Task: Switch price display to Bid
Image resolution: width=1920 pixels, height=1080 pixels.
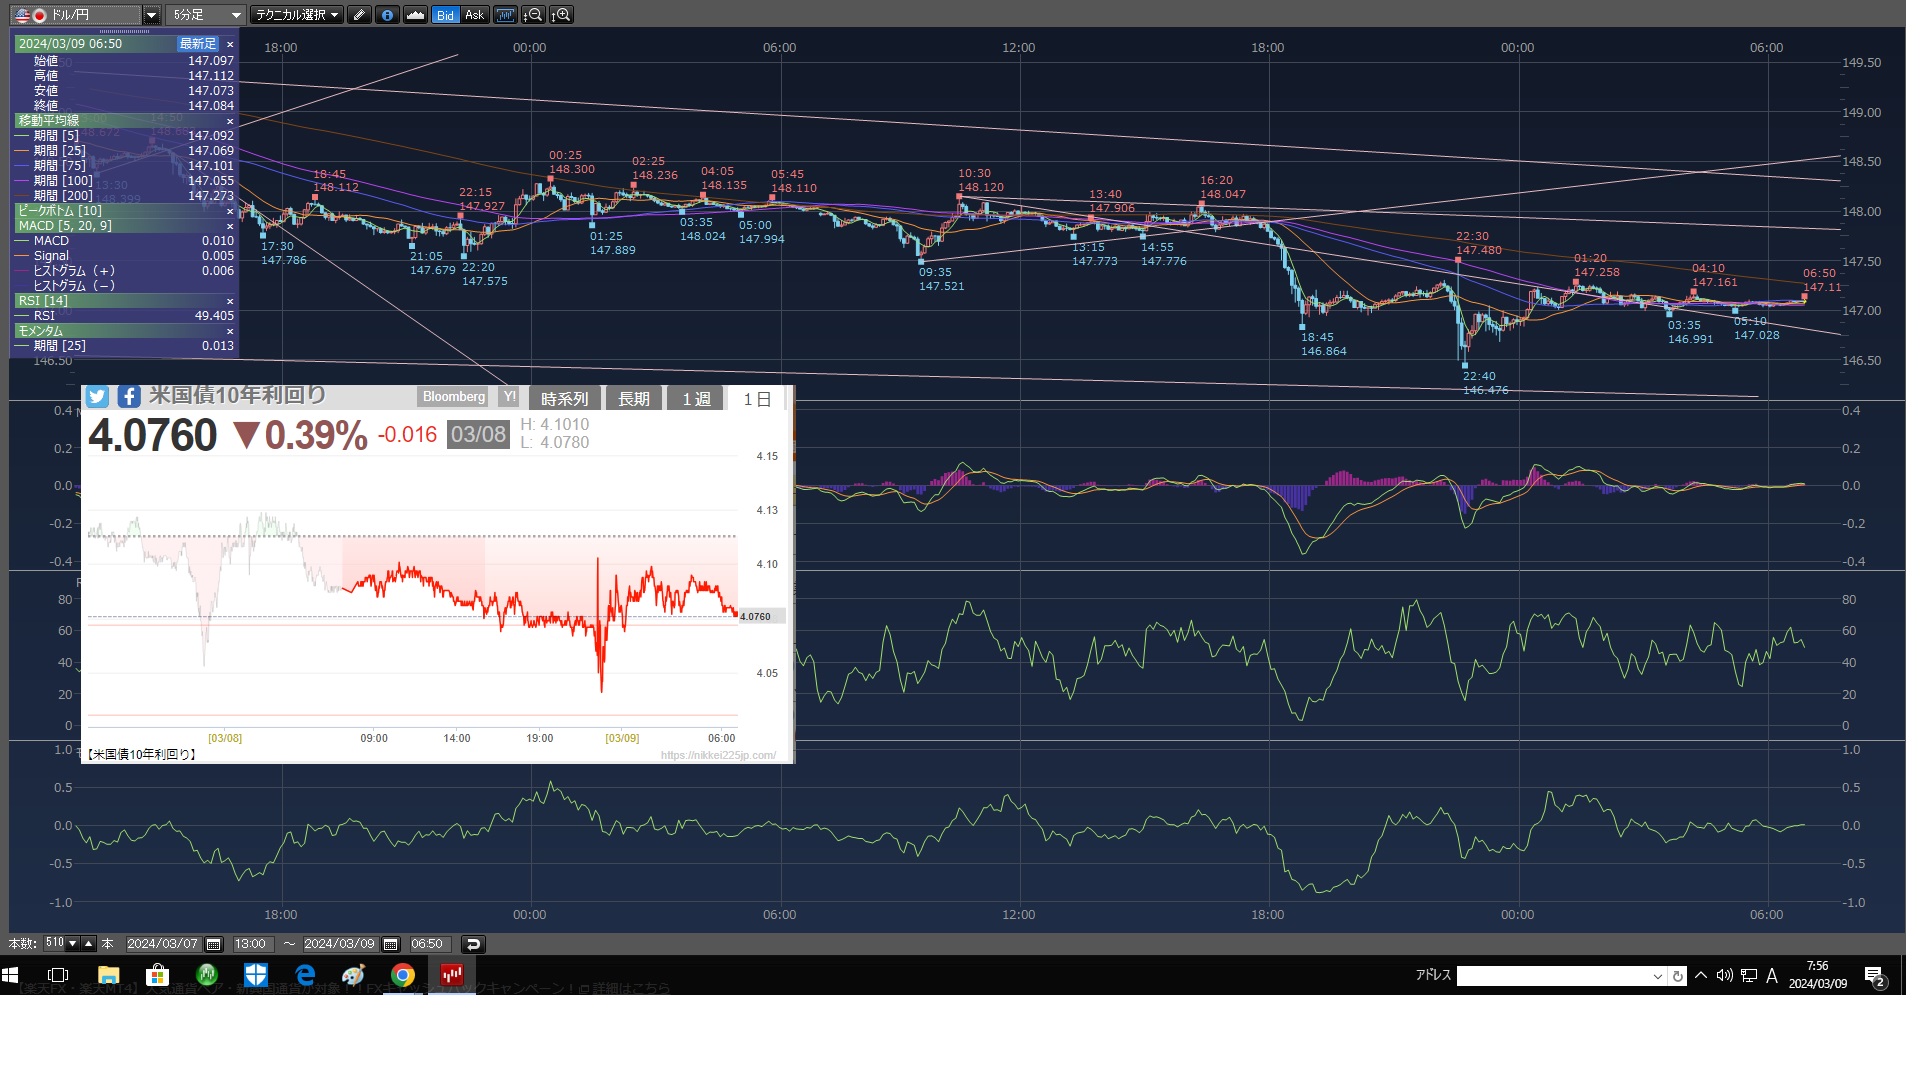Action: tap(445, 15)
